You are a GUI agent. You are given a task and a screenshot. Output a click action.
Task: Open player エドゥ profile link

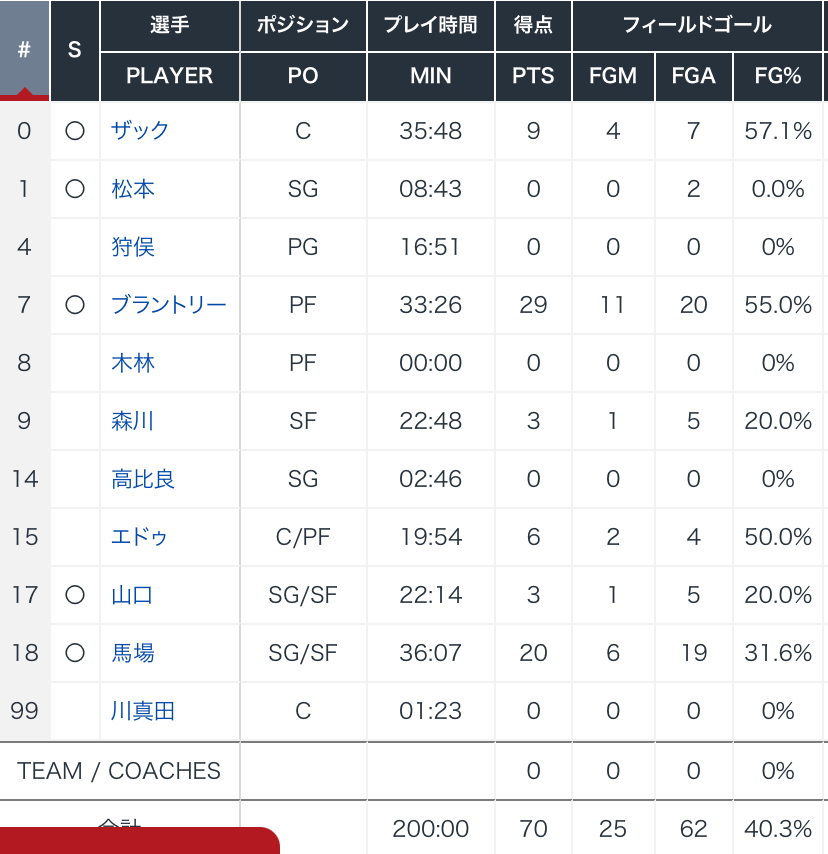pos(139,537)
